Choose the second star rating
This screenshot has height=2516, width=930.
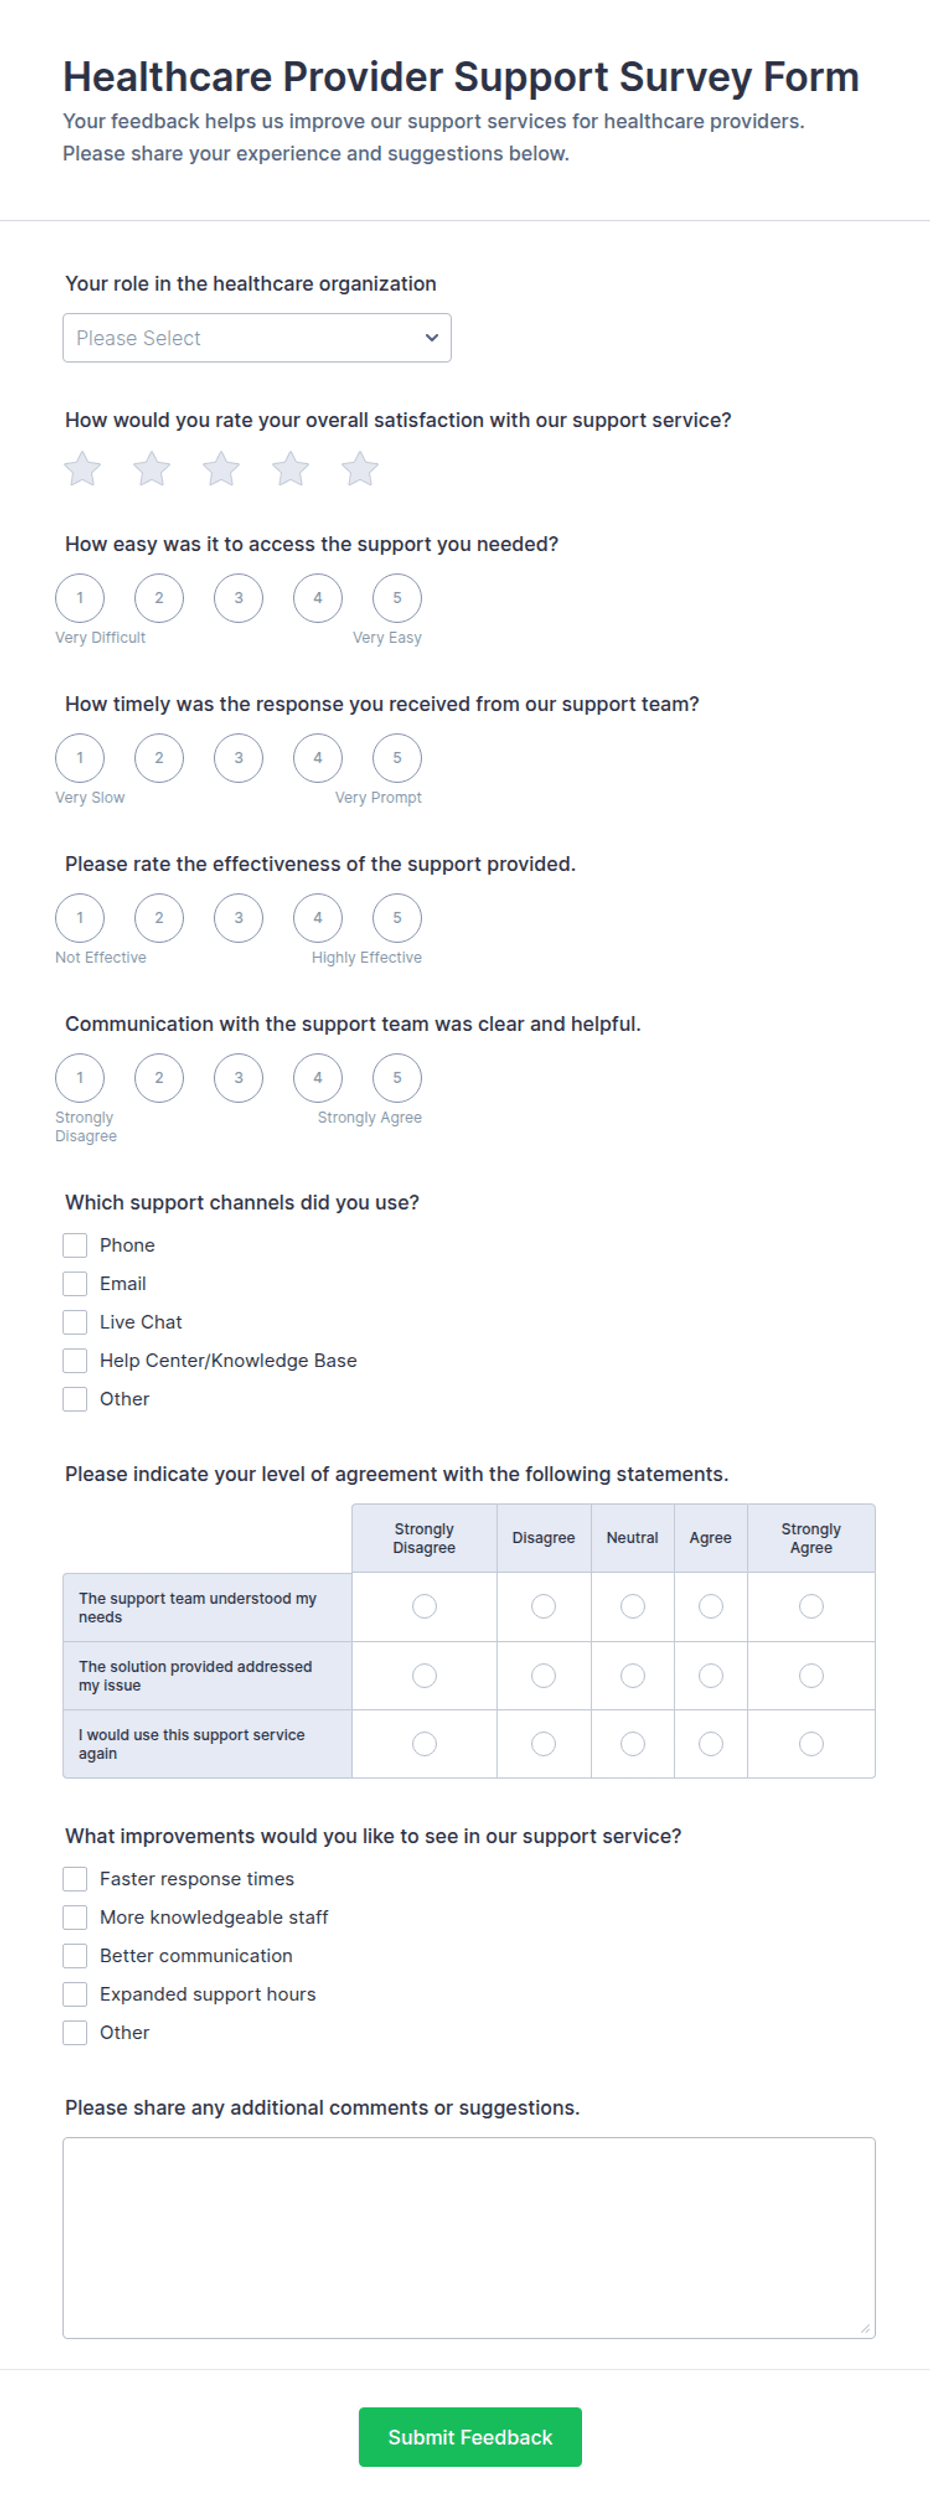click(x=152, y=469)
